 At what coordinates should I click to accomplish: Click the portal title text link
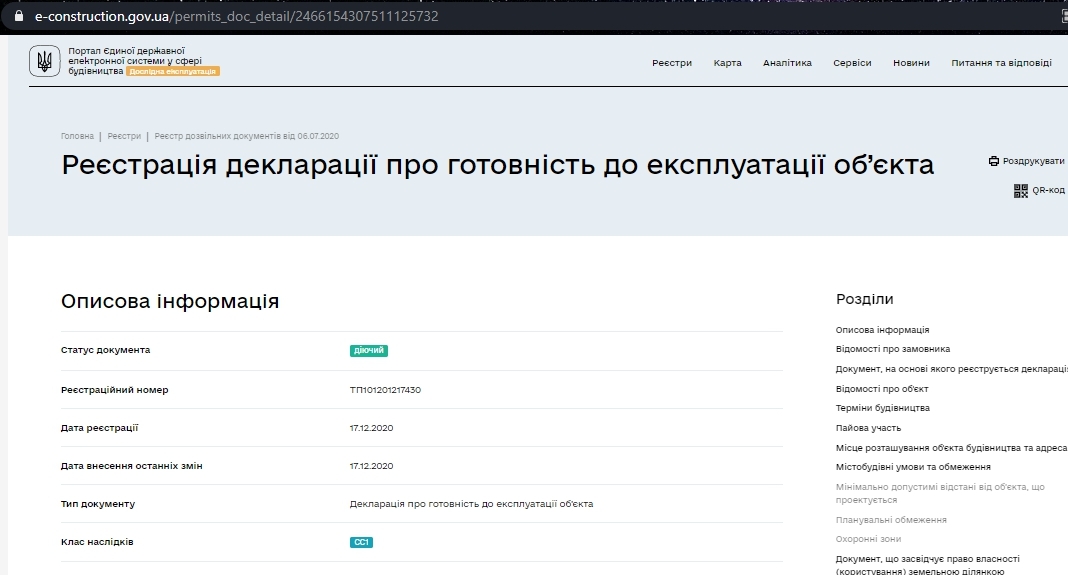click(135, 61)
